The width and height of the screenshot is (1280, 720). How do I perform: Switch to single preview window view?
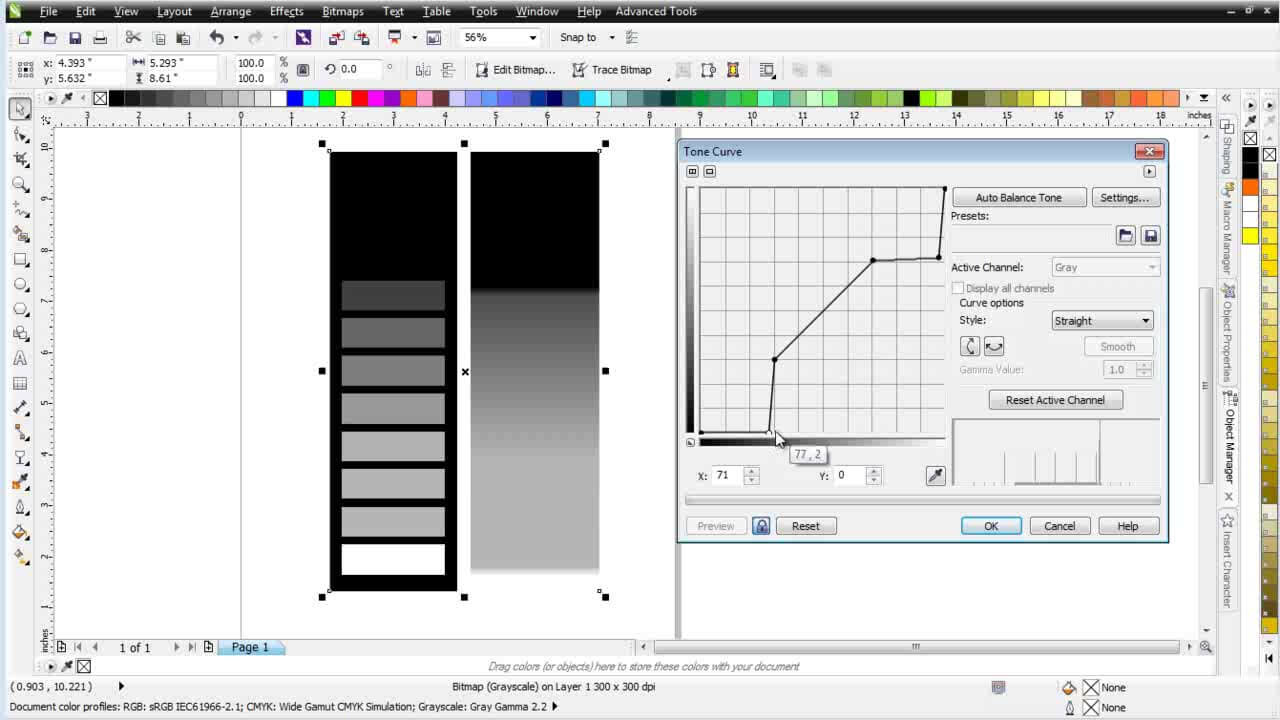(710, 172)
